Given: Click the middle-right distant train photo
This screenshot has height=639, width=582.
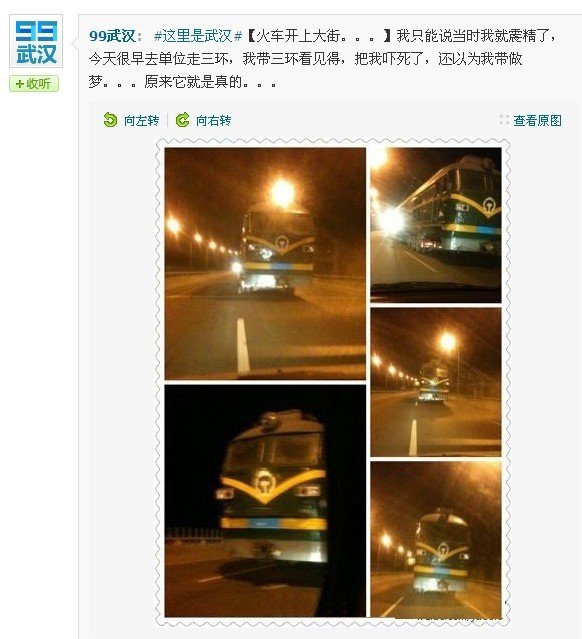Looking at the screenshot, I should [436, 382].
